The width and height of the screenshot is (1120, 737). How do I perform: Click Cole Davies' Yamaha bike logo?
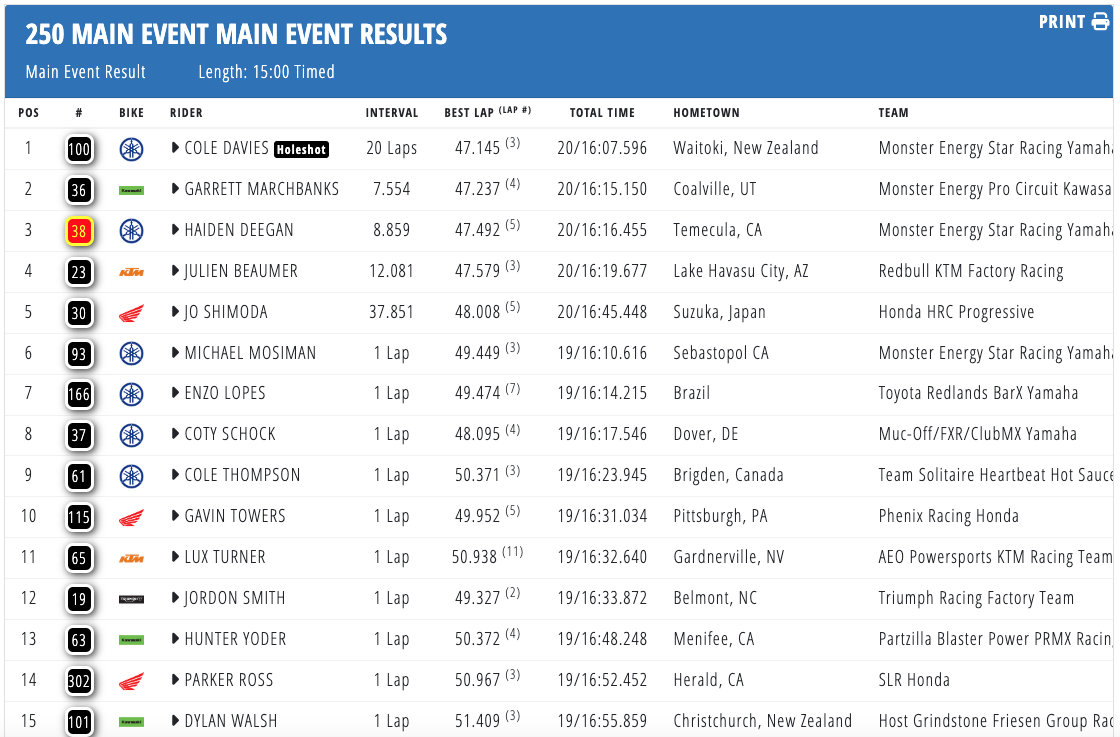(x=131, y=149)
